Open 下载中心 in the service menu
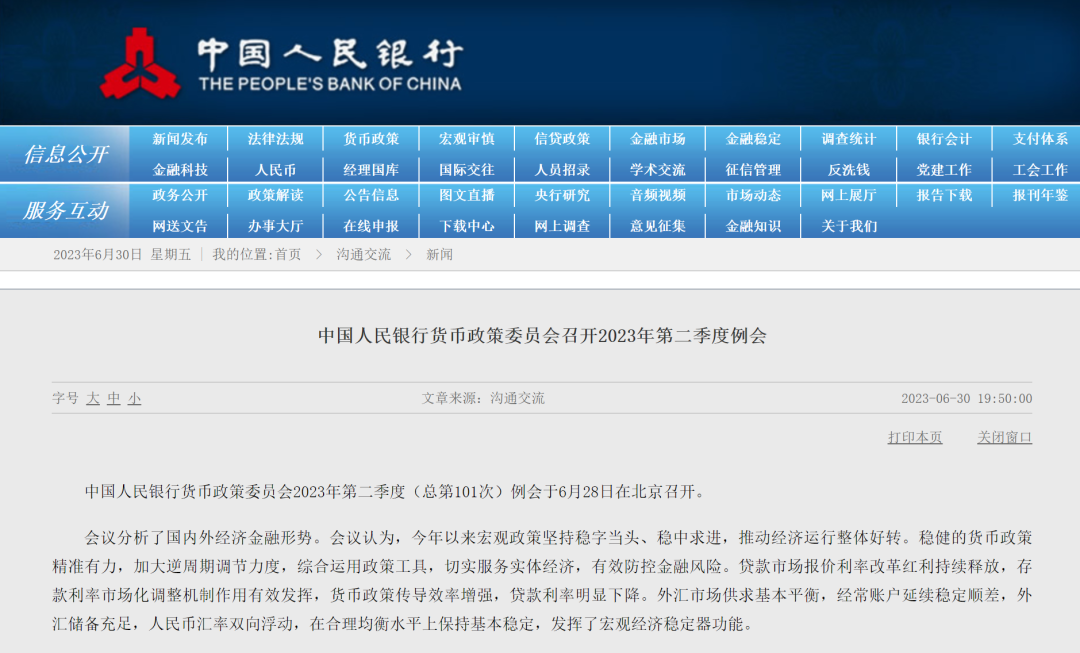The height and width of the screenshot is (653, 1080). pos(467,226)
